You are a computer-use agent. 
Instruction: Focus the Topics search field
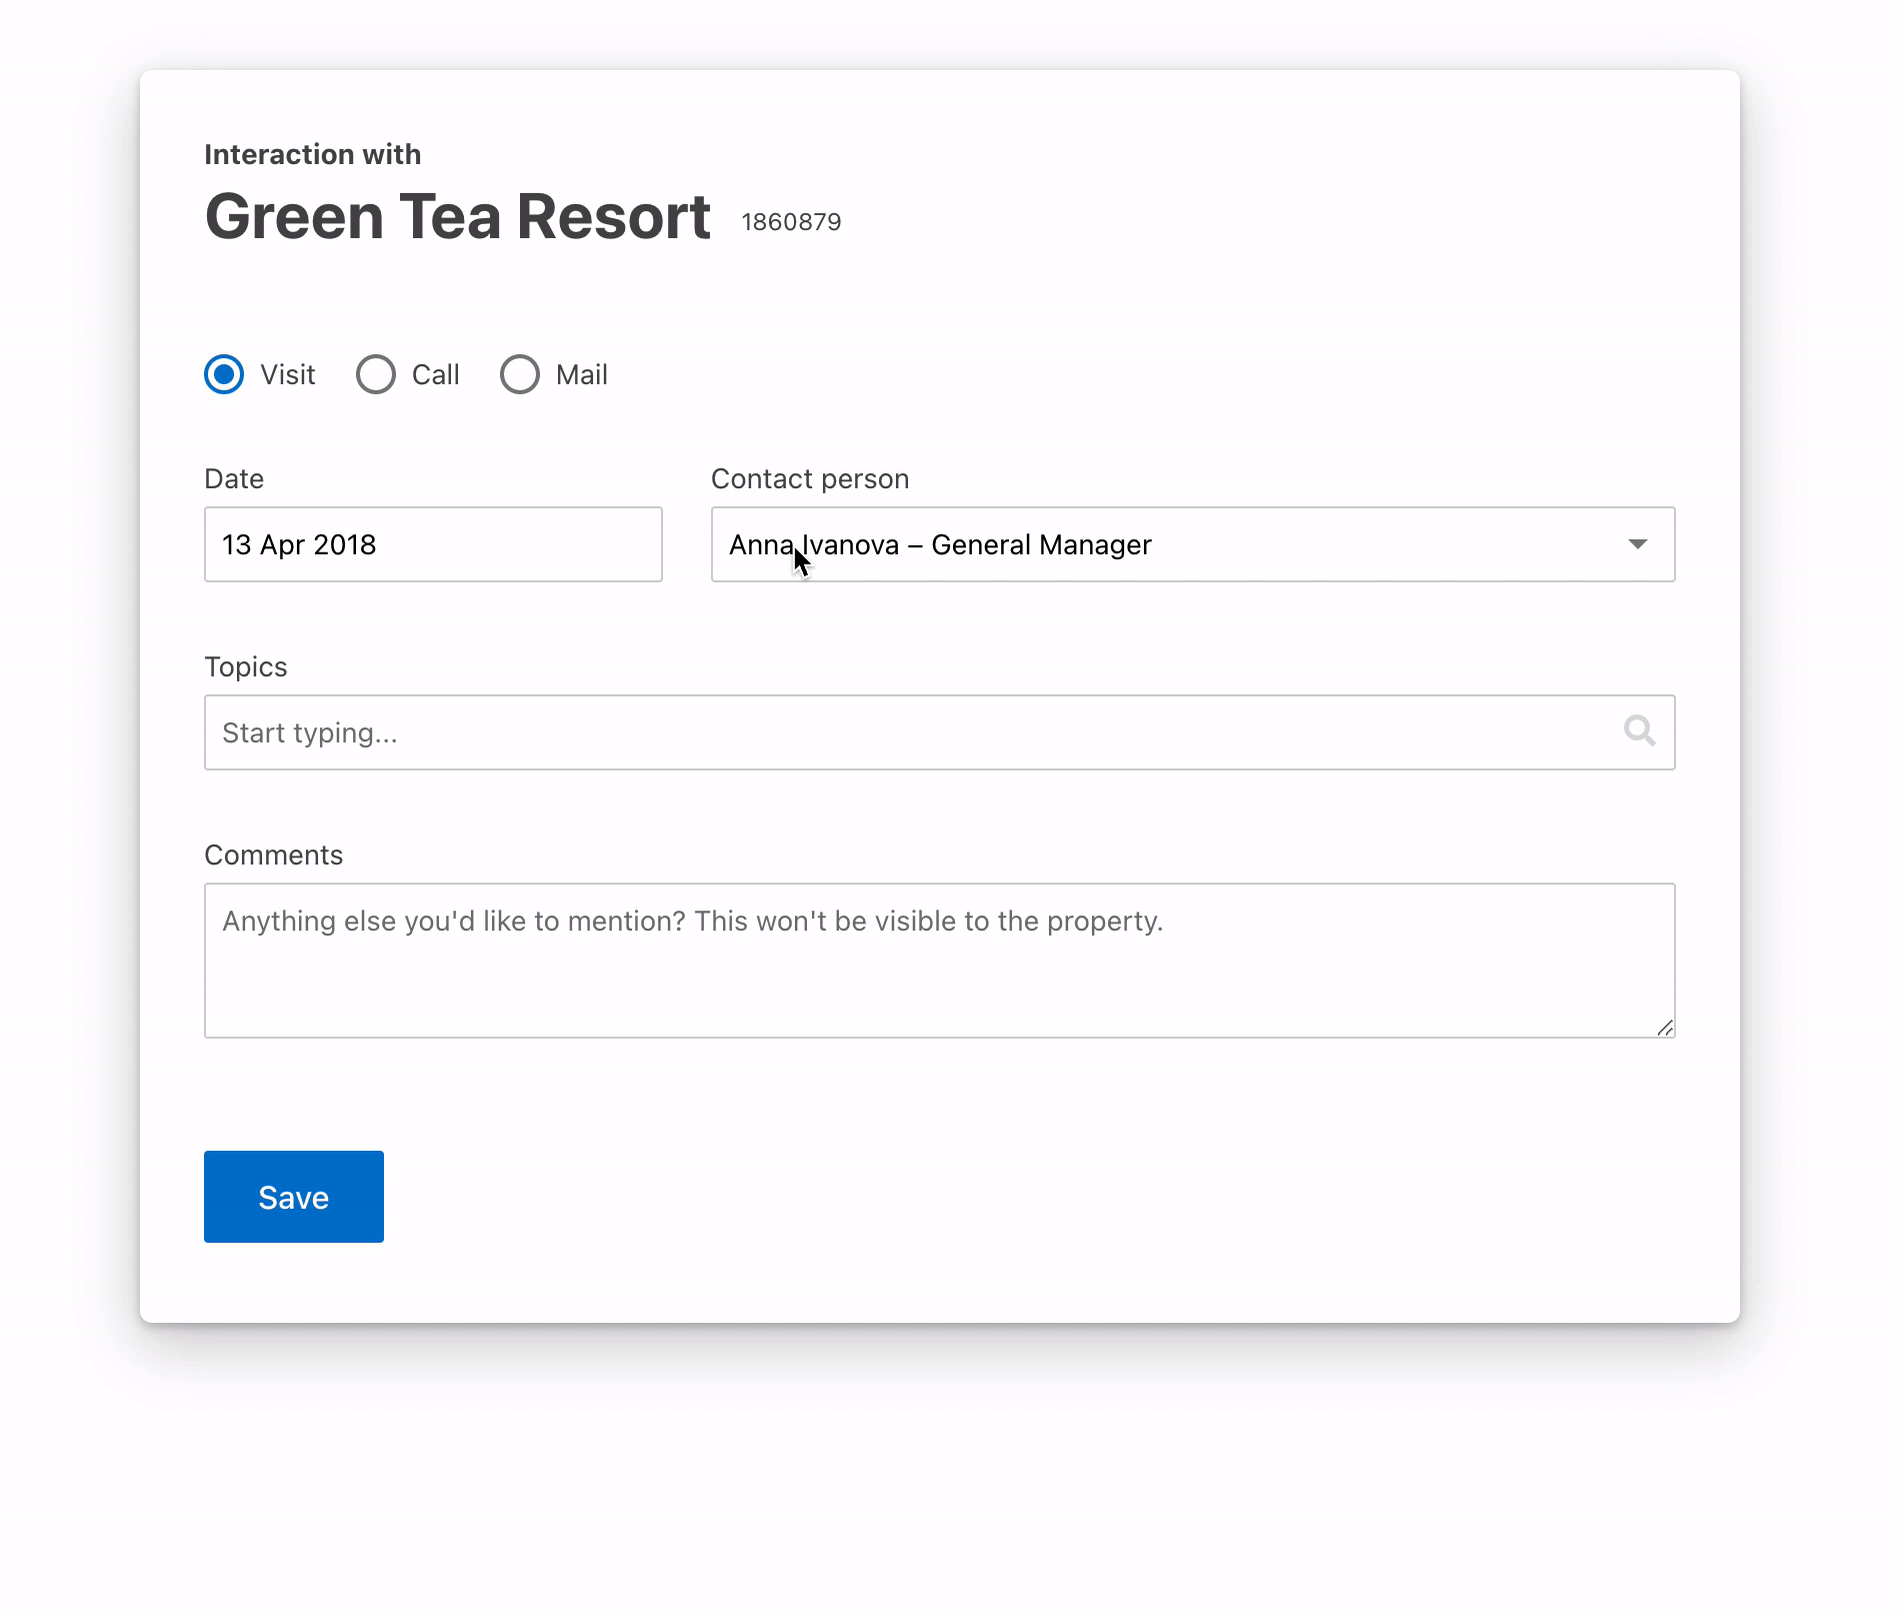tap(940, 732)
